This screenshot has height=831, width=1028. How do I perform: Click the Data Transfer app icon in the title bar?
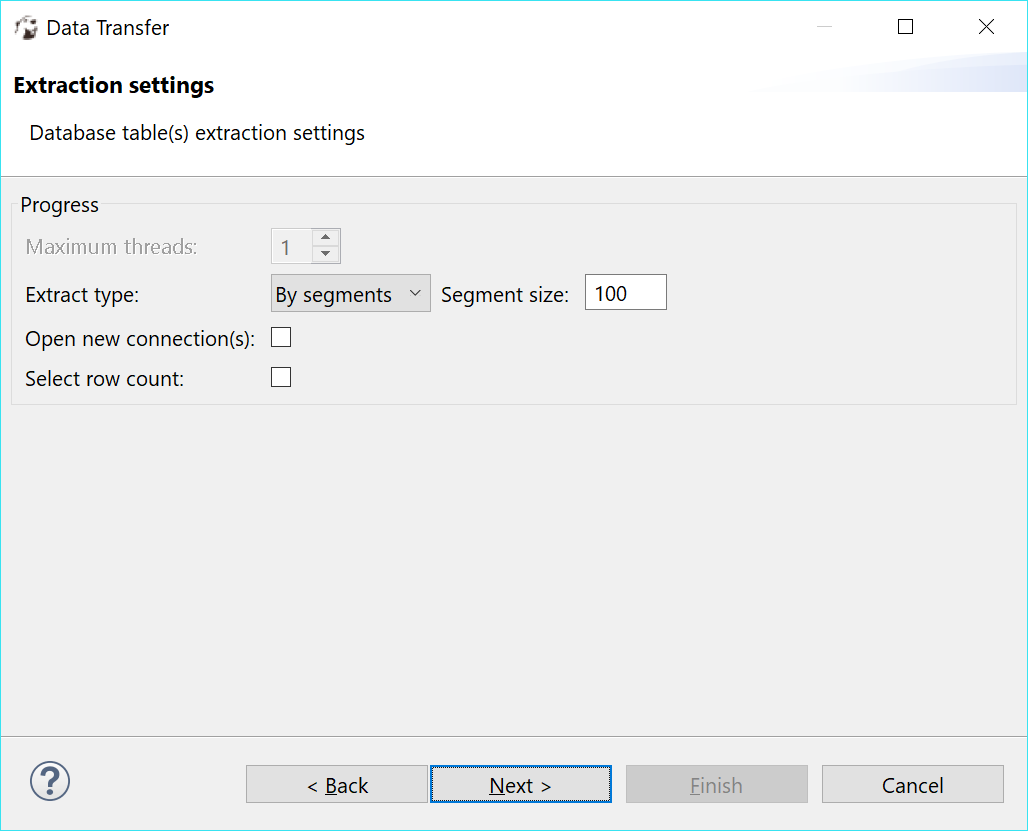pyautogui.click(x=26, y=27)
